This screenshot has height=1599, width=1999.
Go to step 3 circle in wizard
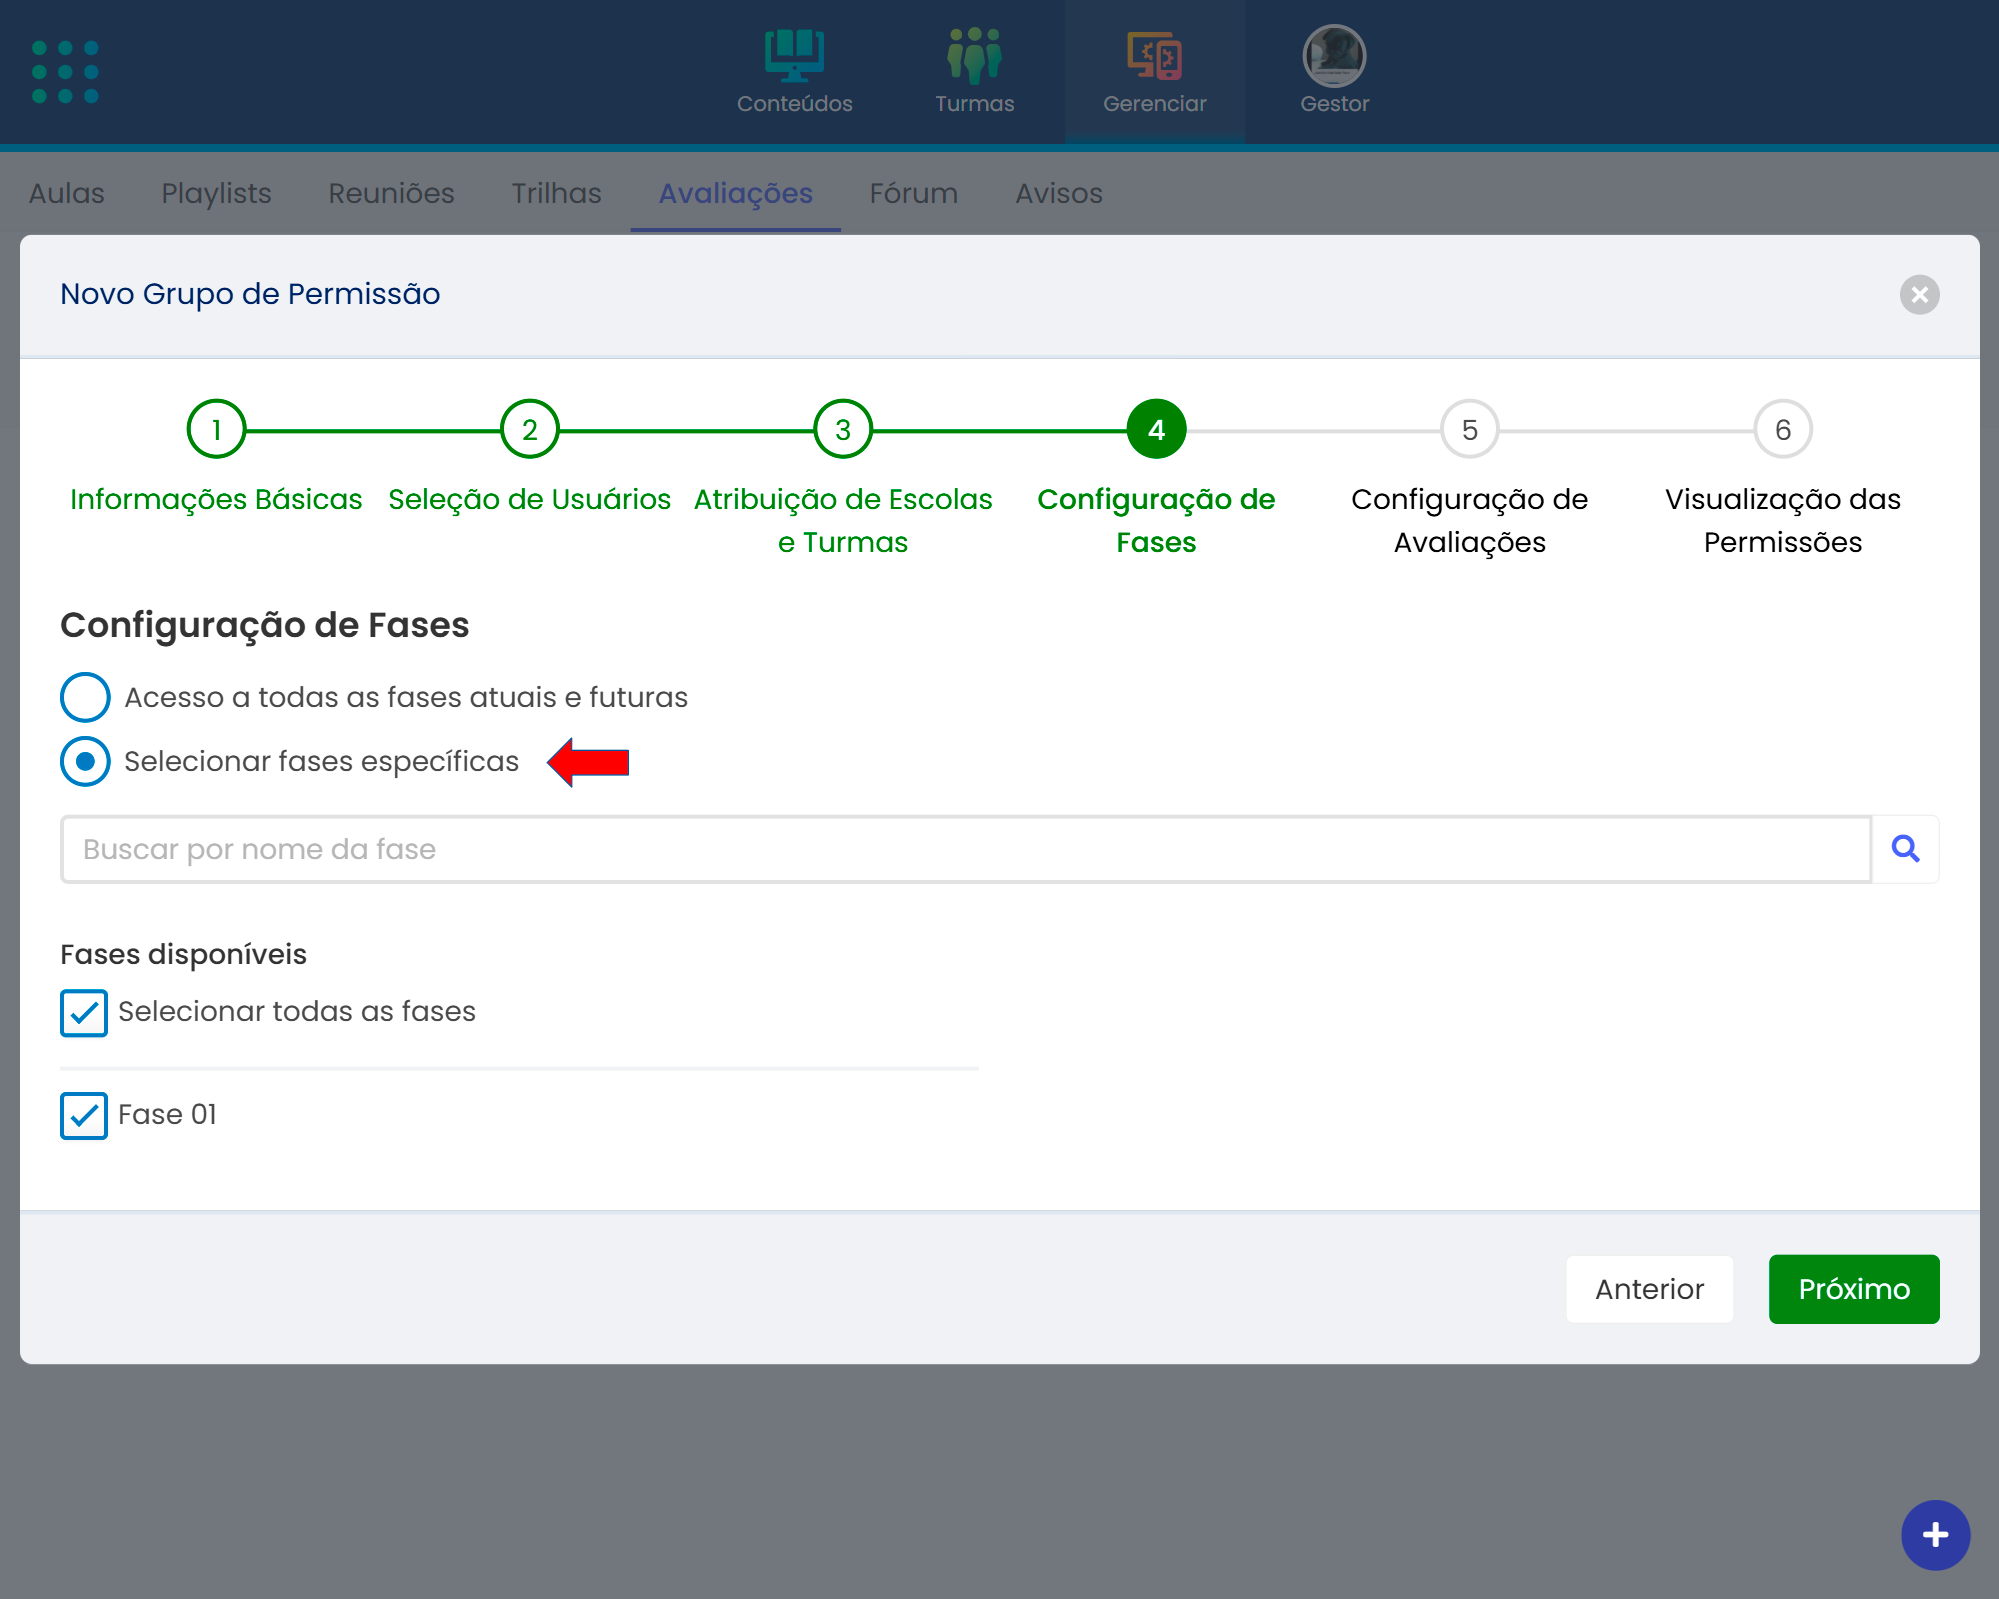pyautogui.click(x=843, y=430)
